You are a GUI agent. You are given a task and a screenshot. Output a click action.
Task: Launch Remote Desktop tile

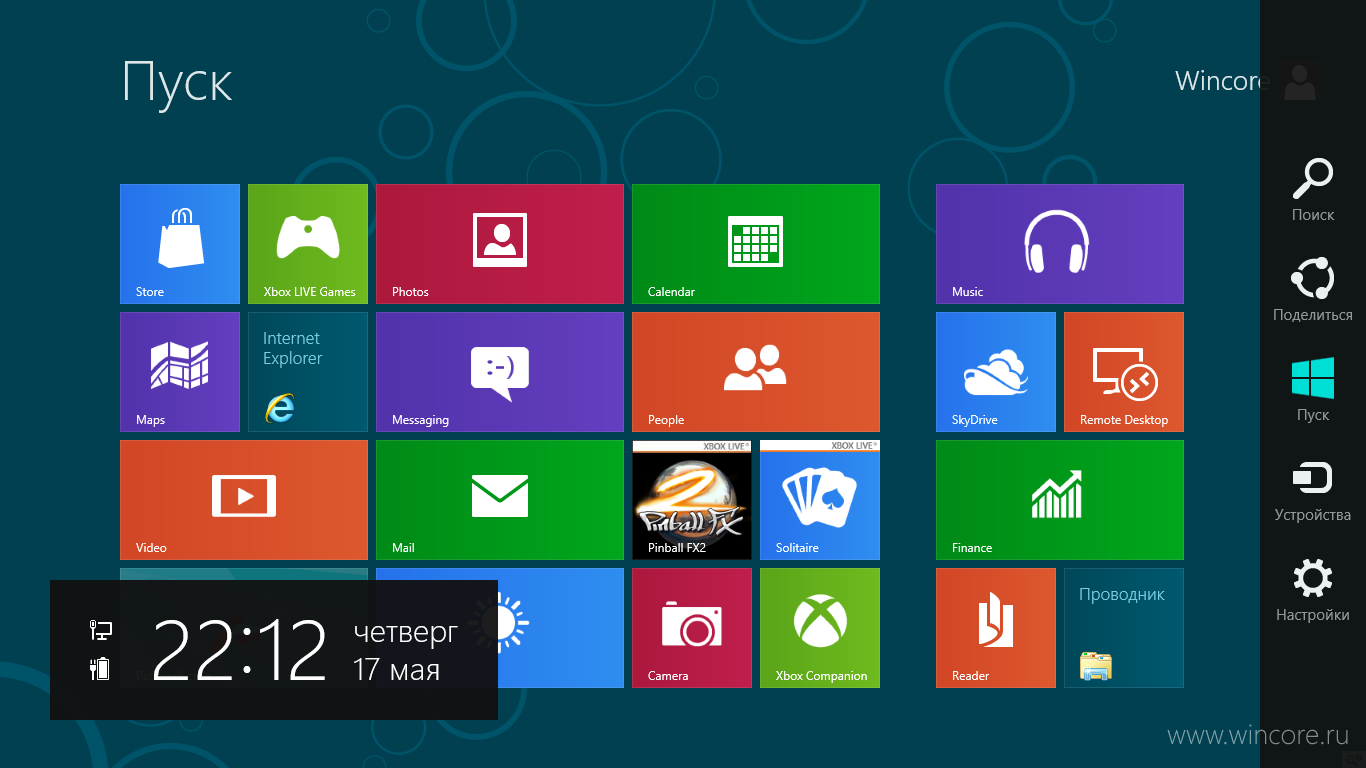tap(1124, 372)
